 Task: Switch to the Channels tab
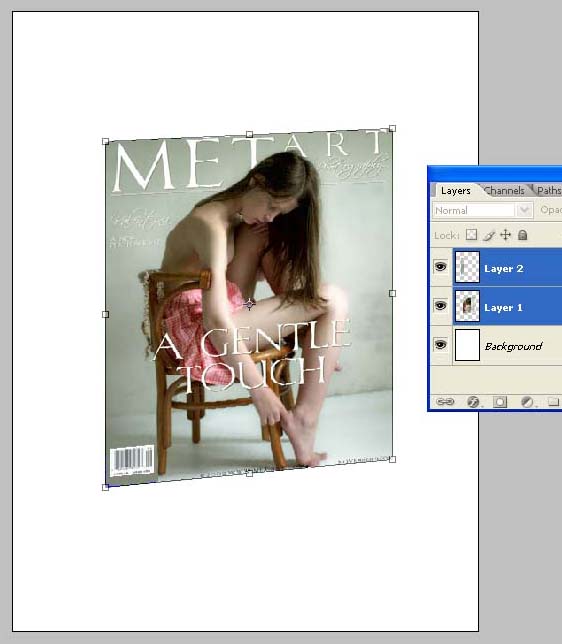(504, 191)
